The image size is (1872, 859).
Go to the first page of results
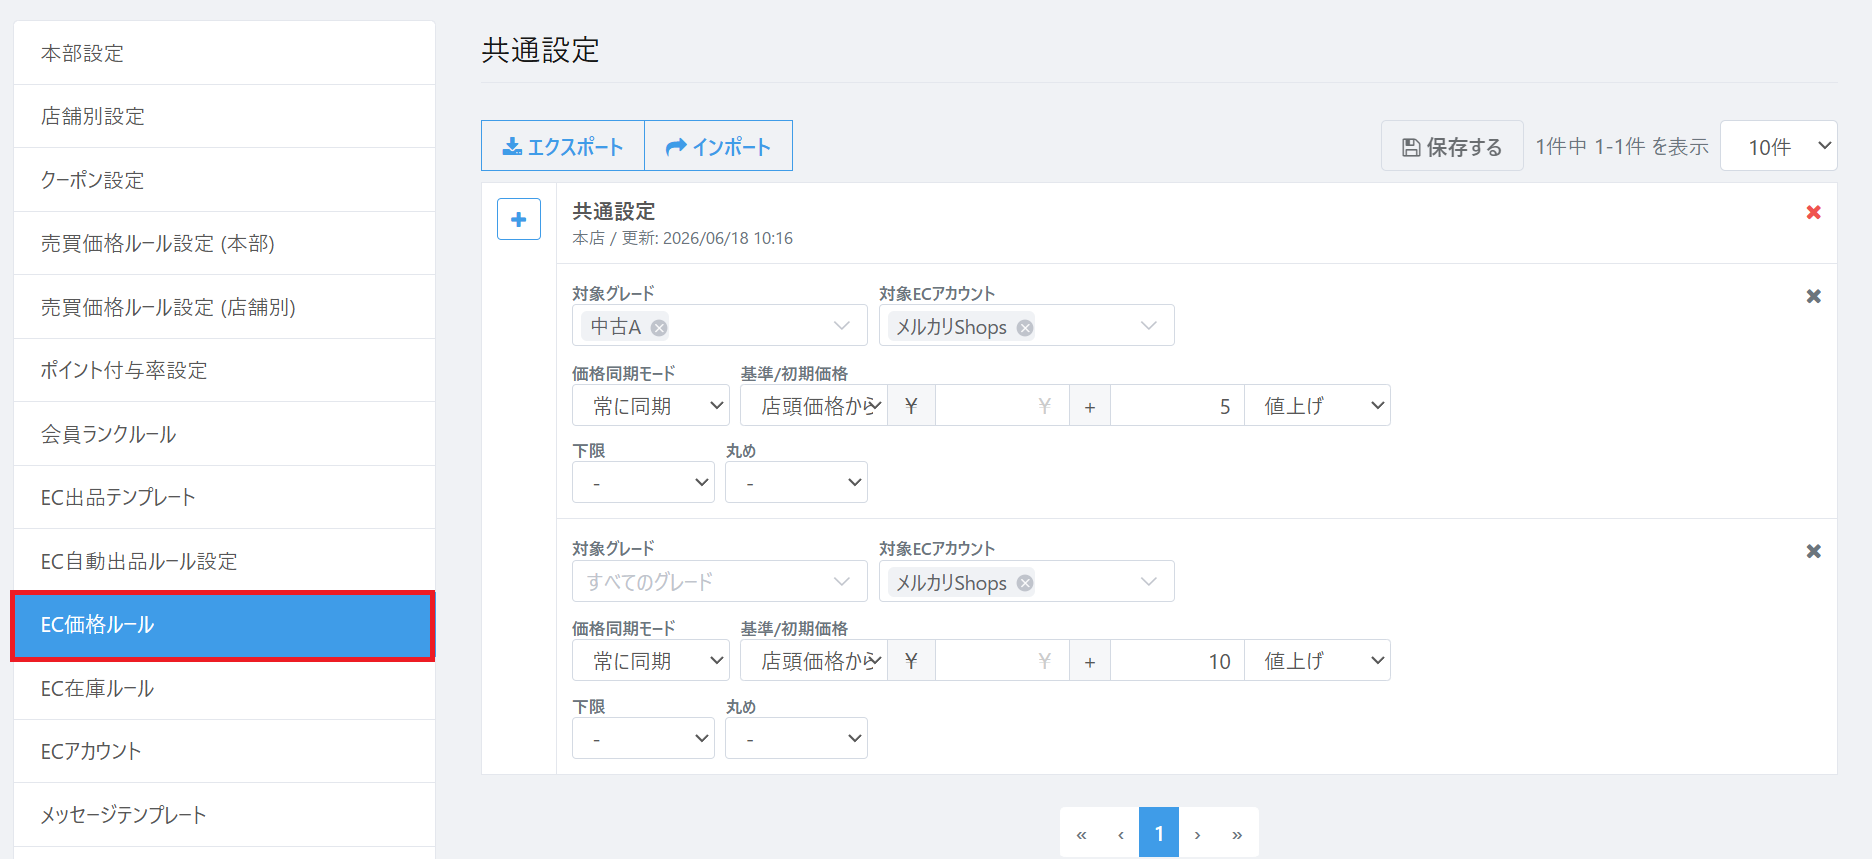[x=1081, y=833]
